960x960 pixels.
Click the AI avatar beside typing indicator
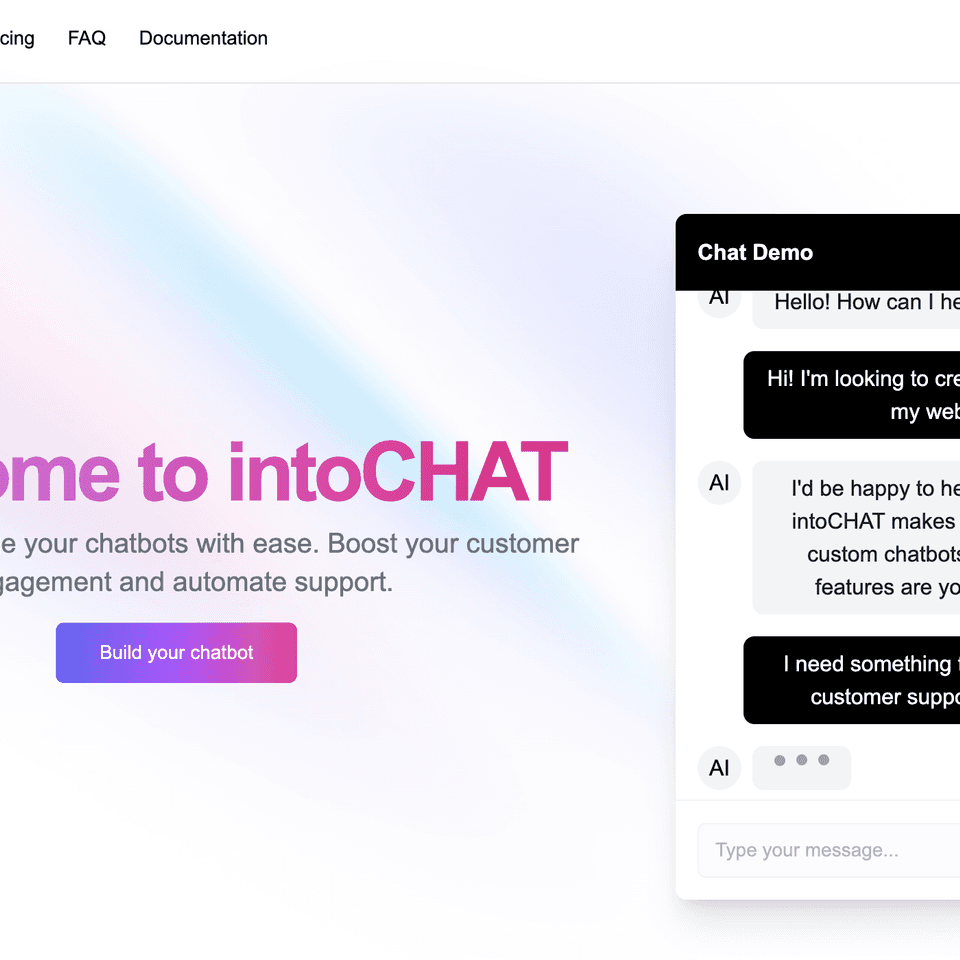click(x=719, y=768)
